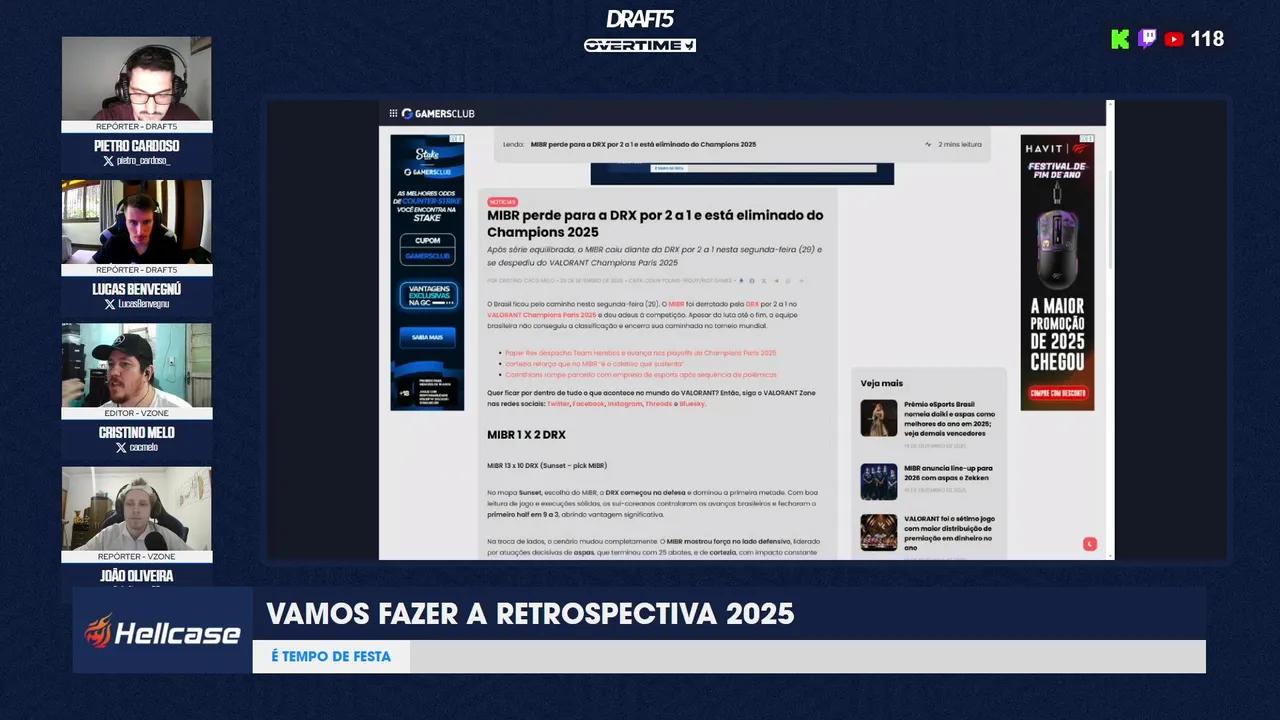The height and width of the screenshot is (720, 1280).
Task: Click the GamersClub logo in the header
Action: (438, 114)
